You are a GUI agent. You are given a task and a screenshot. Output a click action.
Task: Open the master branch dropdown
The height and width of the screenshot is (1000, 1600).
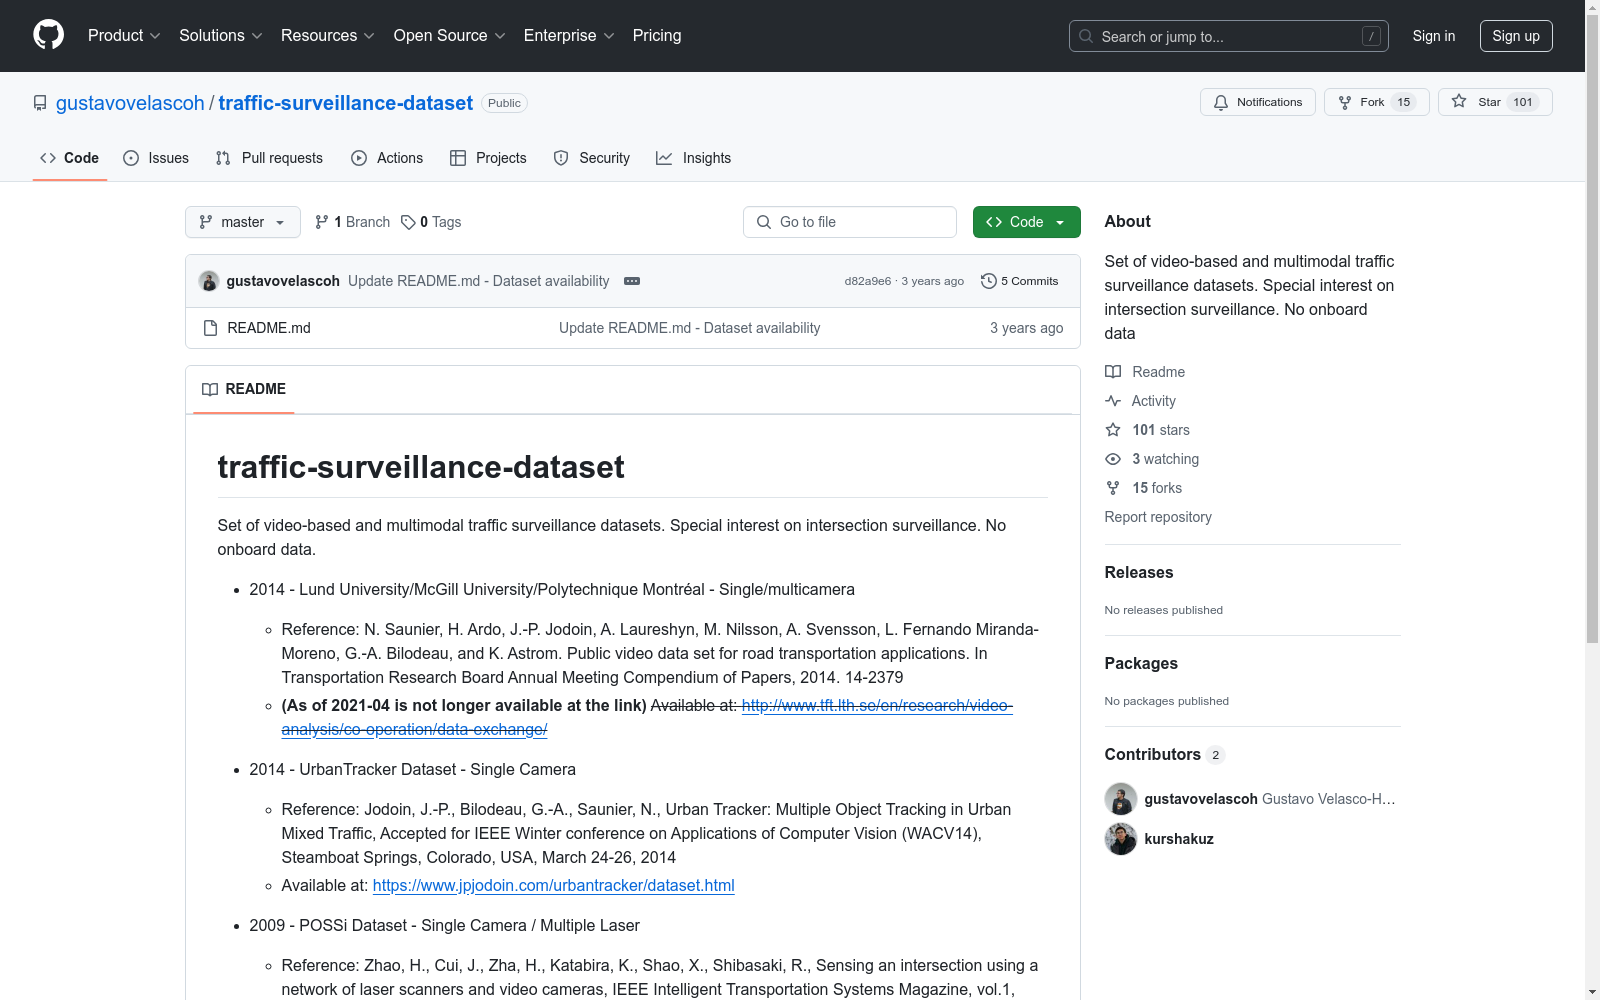pos(242,222)
